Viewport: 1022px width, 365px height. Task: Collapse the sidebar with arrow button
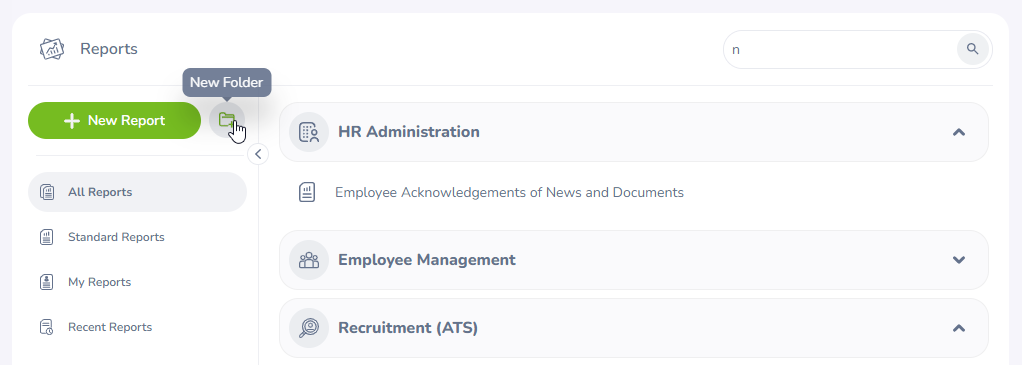[x=258, y=154]
